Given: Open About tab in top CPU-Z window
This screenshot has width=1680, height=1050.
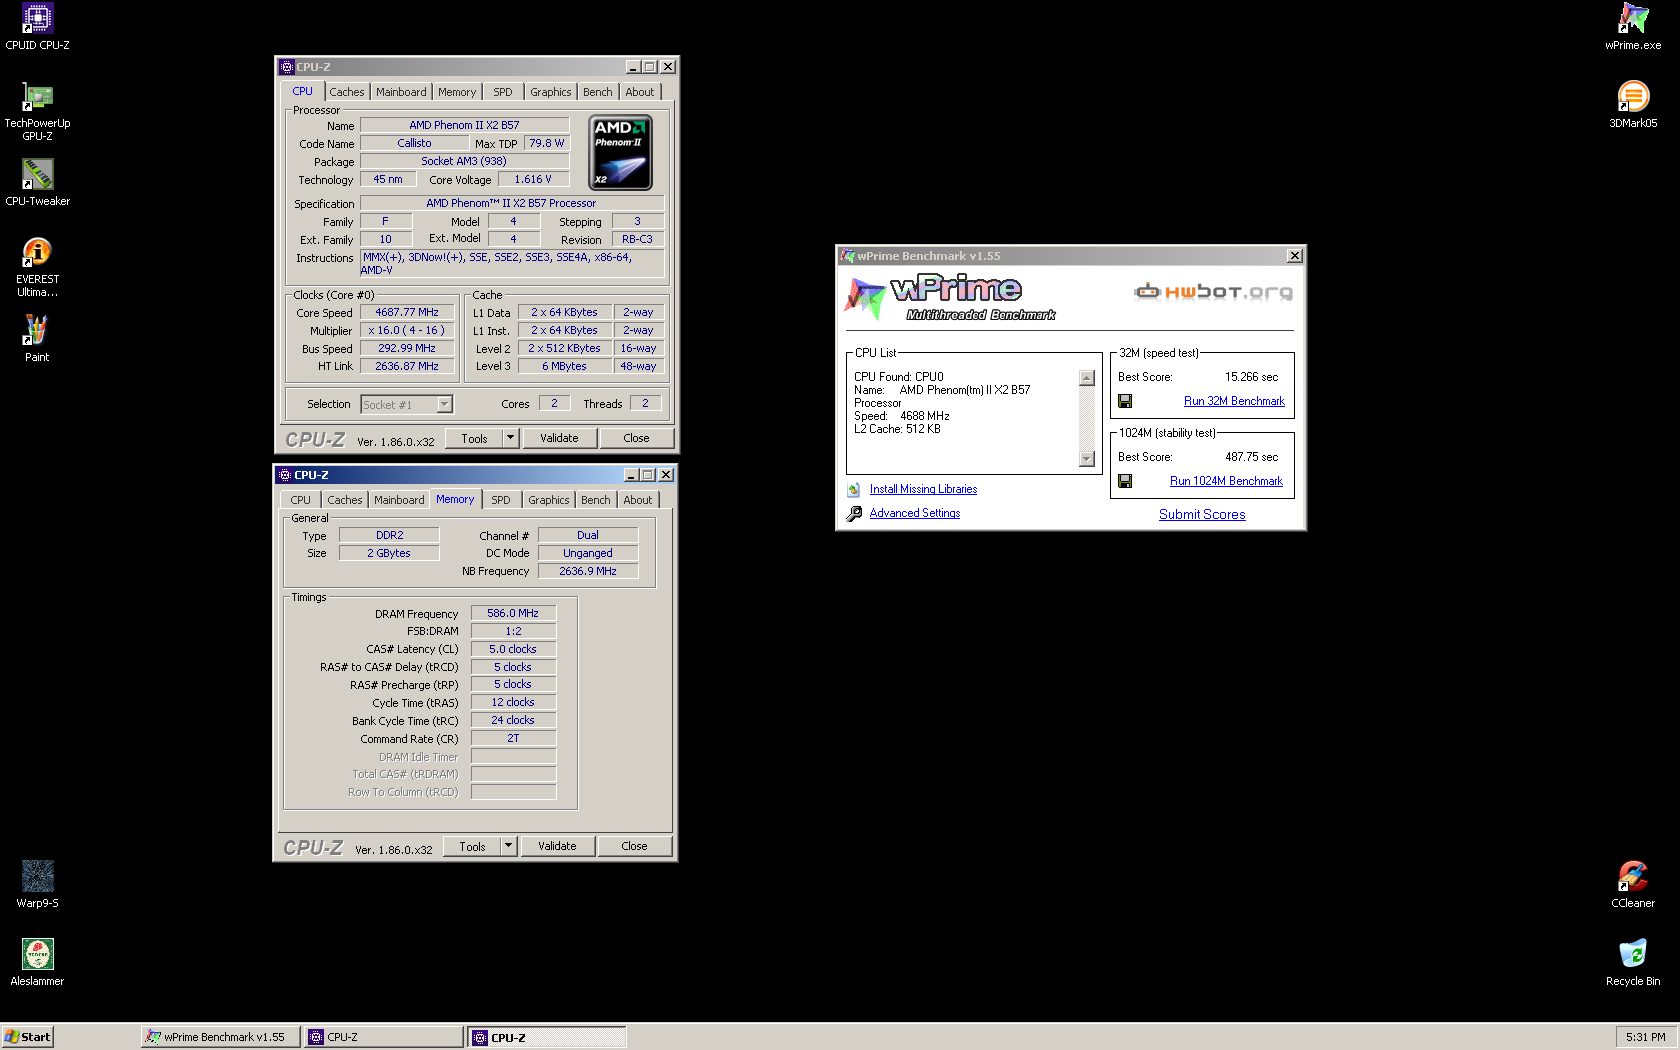Looking at the screenshot, I should pyautogui.click(x=640, y=92).
